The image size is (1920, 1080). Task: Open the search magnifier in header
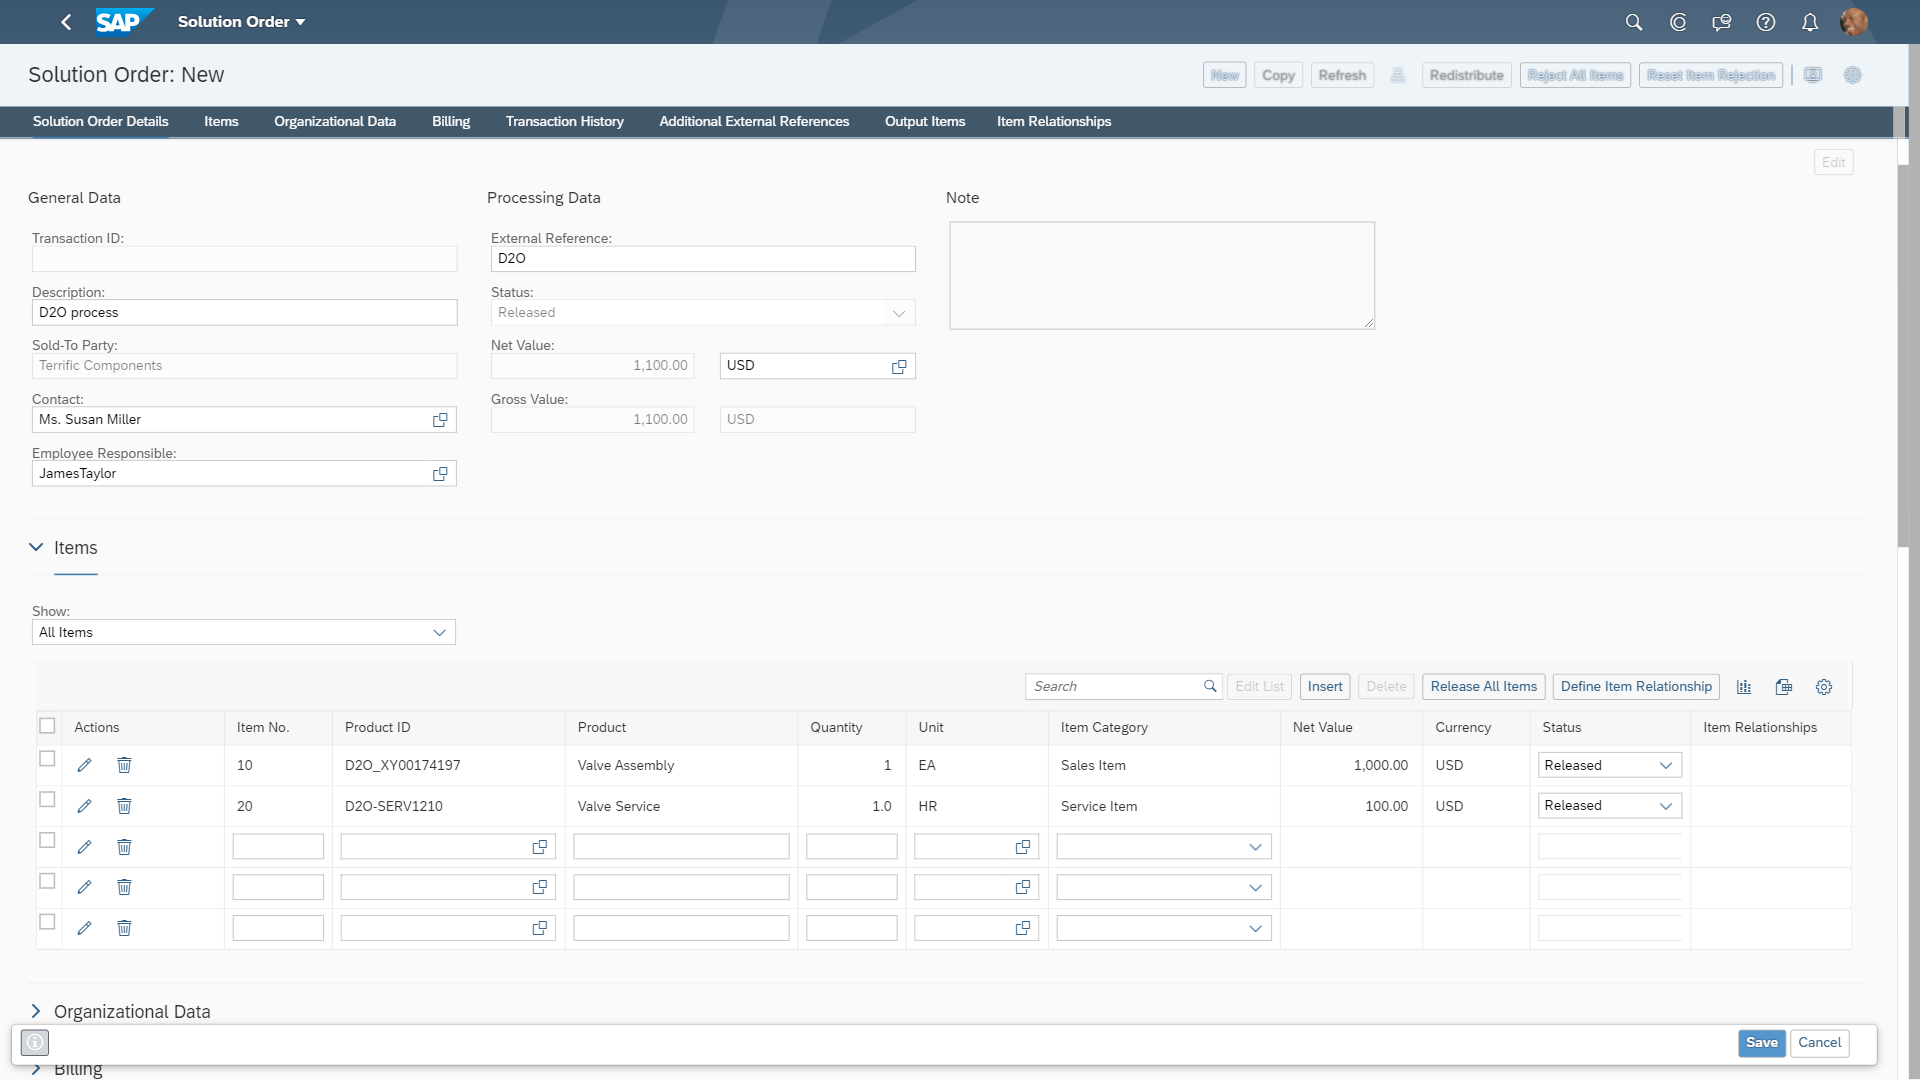coord(1634,22)
